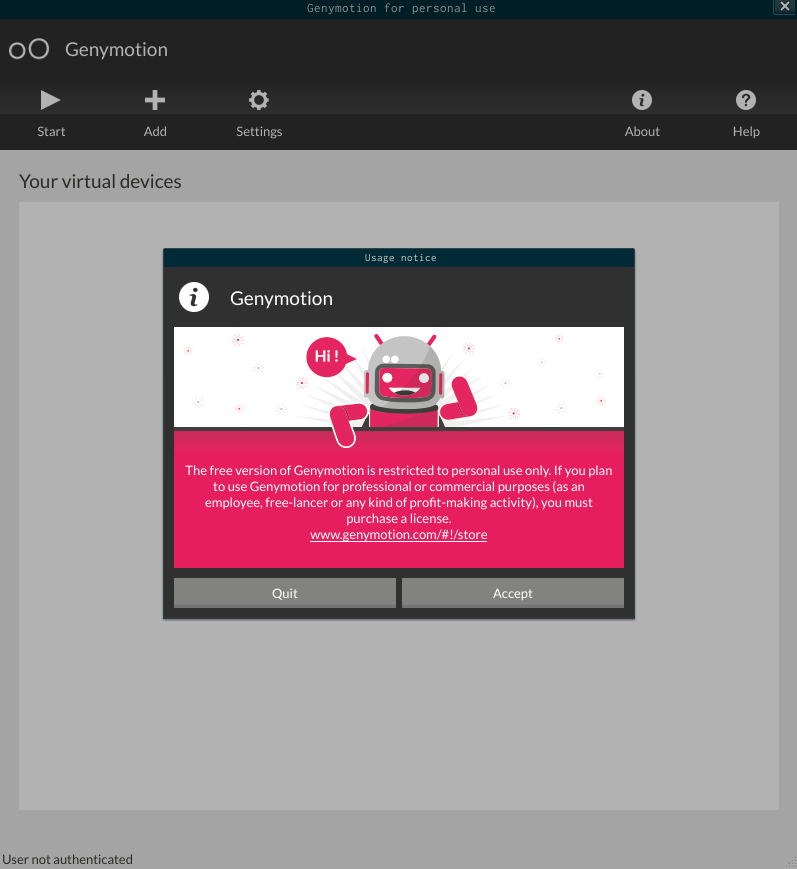
Task: Click 'User not authenticated' status text
Action: coord(67,859)
